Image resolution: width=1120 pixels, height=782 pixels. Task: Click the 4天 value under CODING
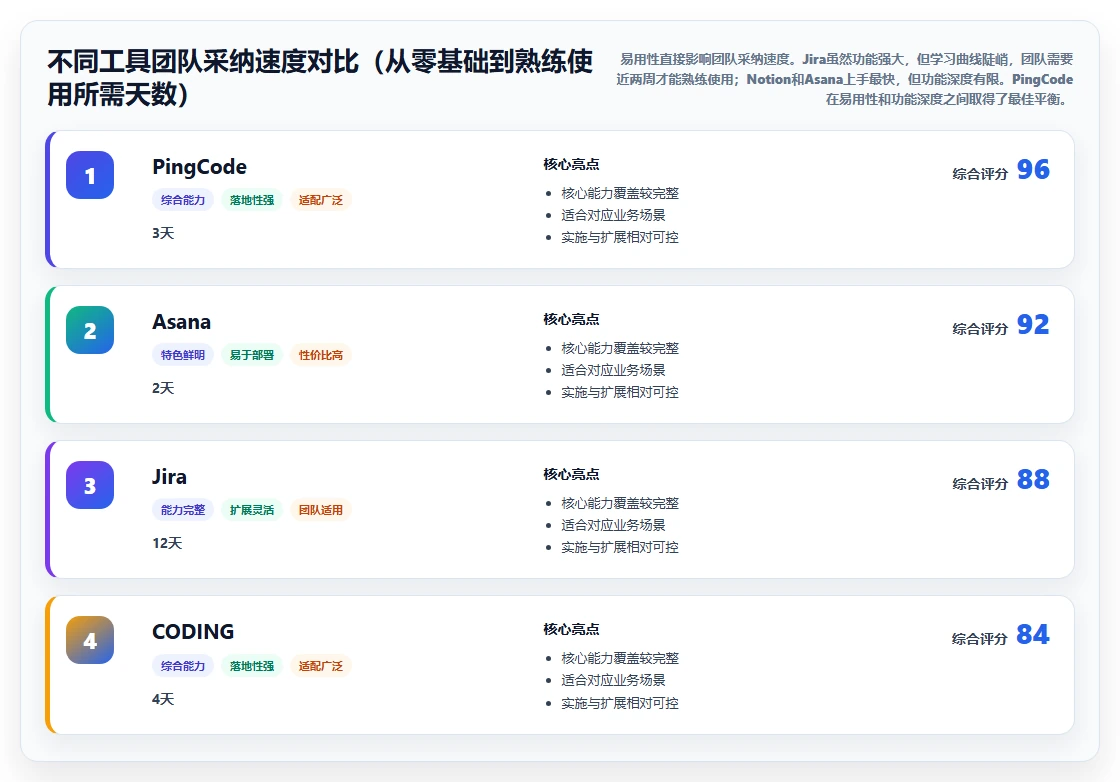coord(163,699)
